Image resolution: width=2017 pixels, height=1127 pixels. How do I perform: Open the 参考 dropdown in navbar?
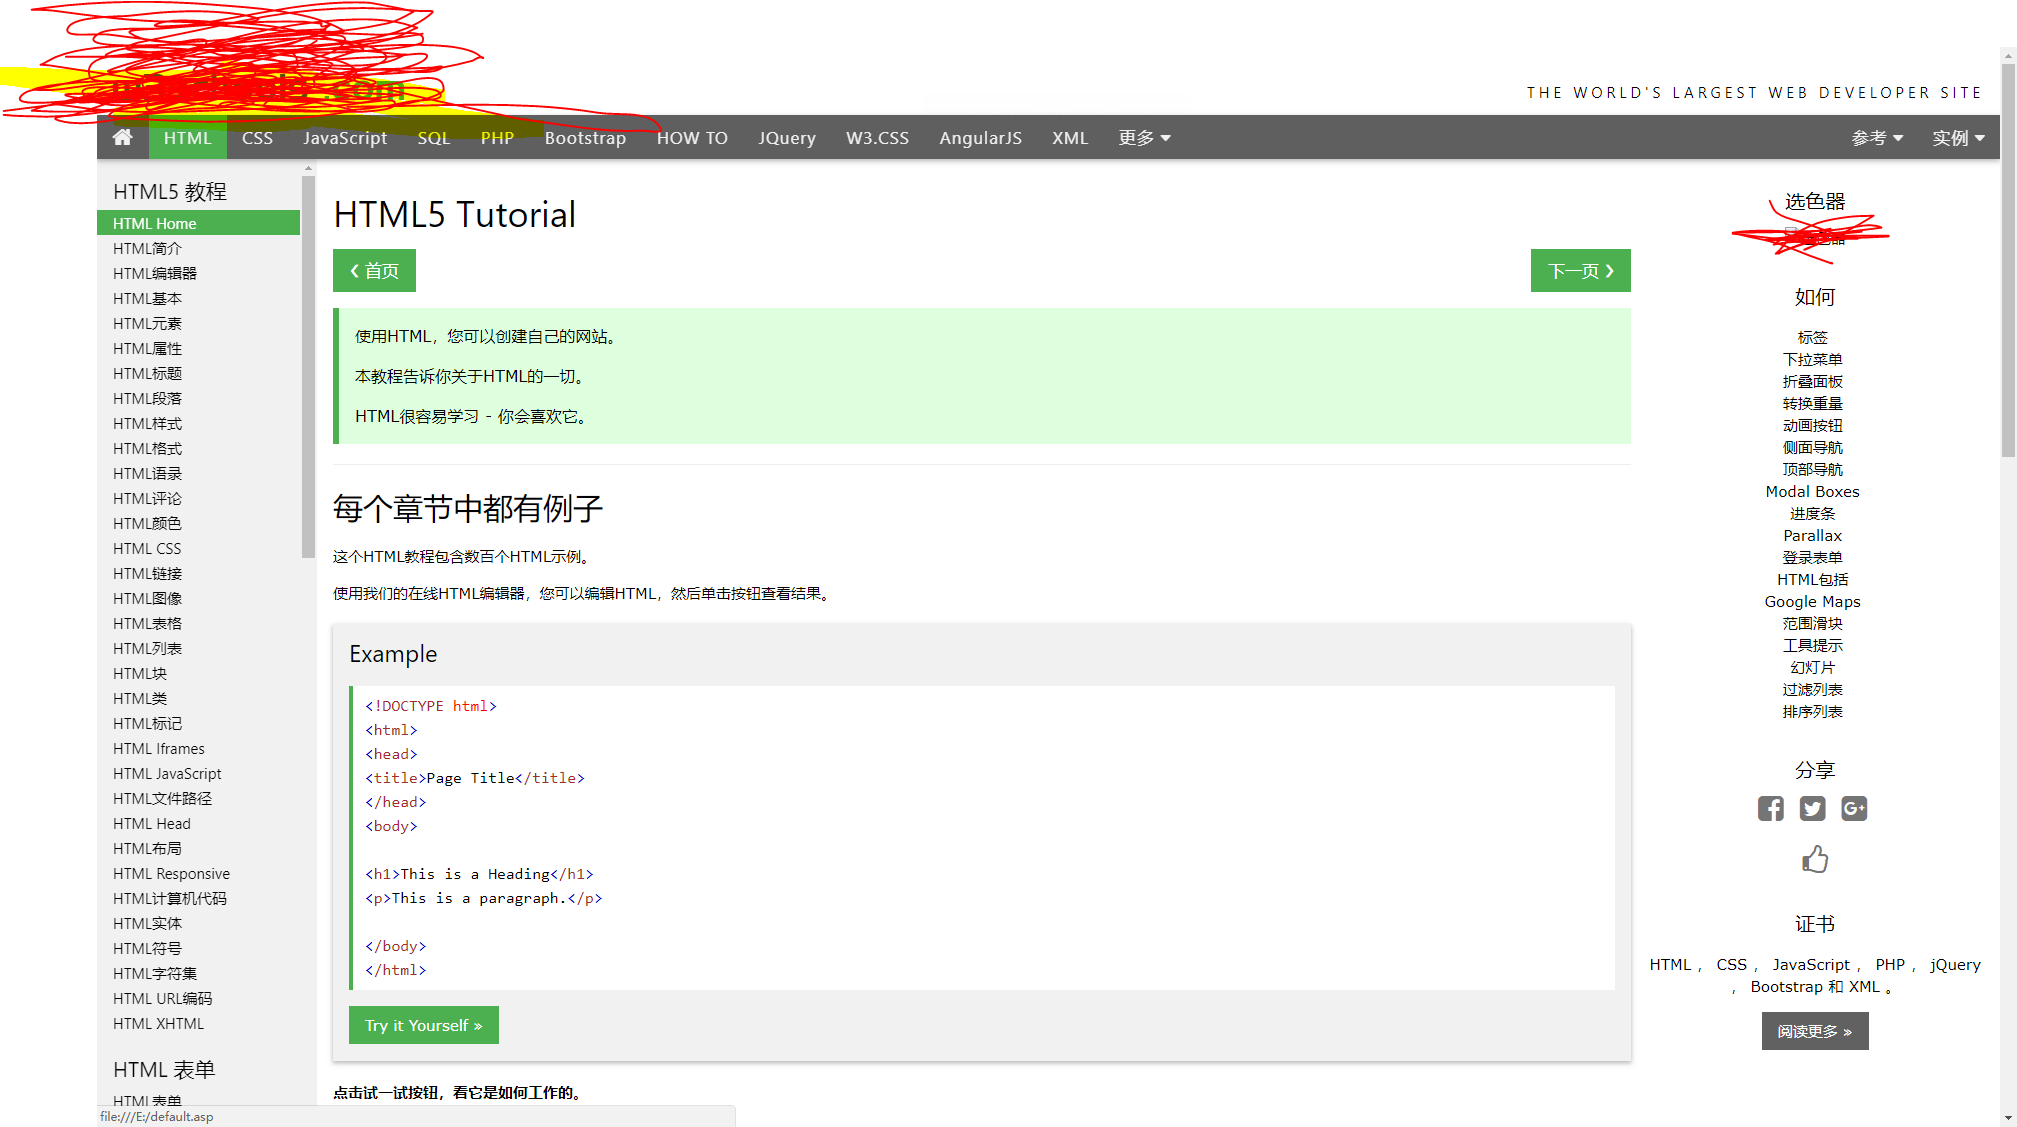click(x=1876, y=138)
